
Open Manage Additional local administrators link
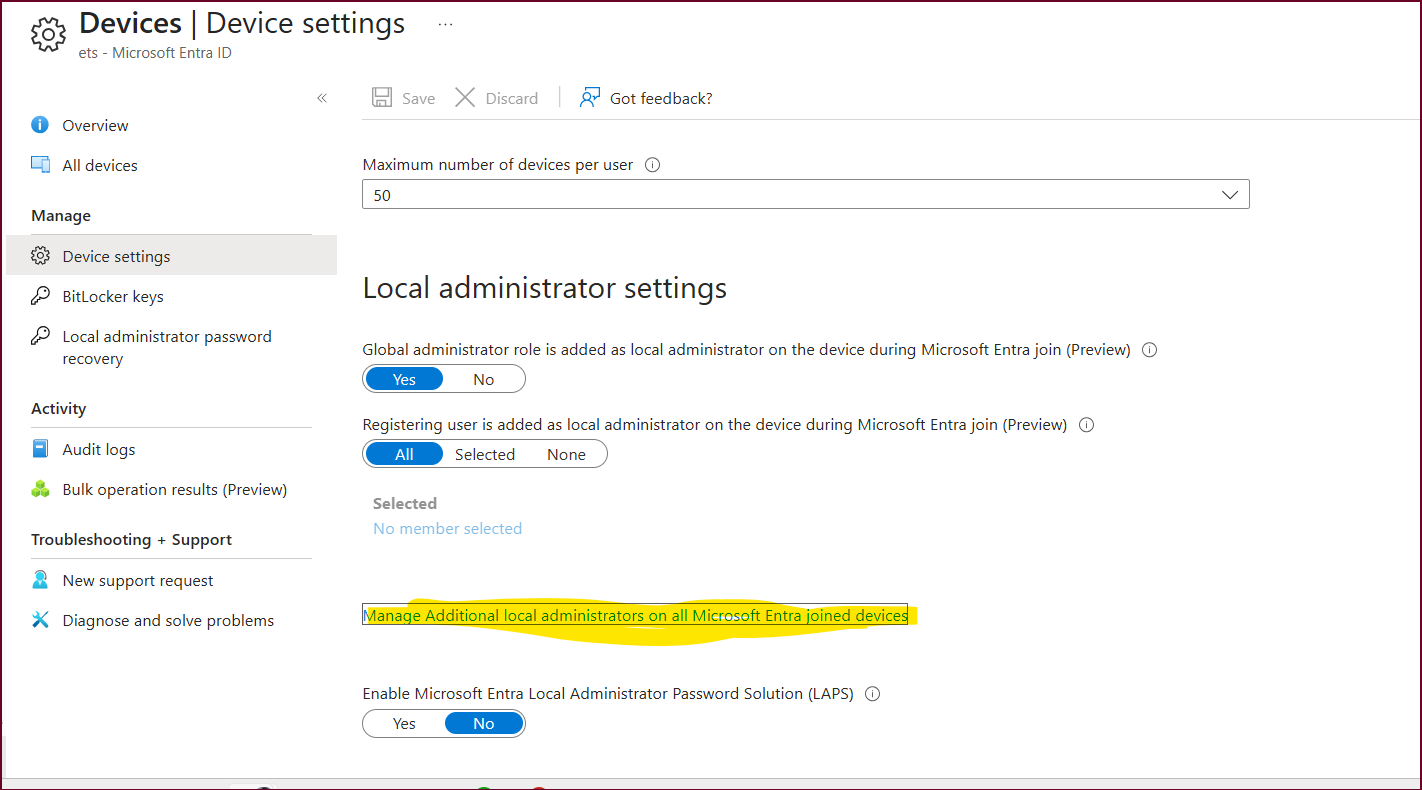pos(635,615)
